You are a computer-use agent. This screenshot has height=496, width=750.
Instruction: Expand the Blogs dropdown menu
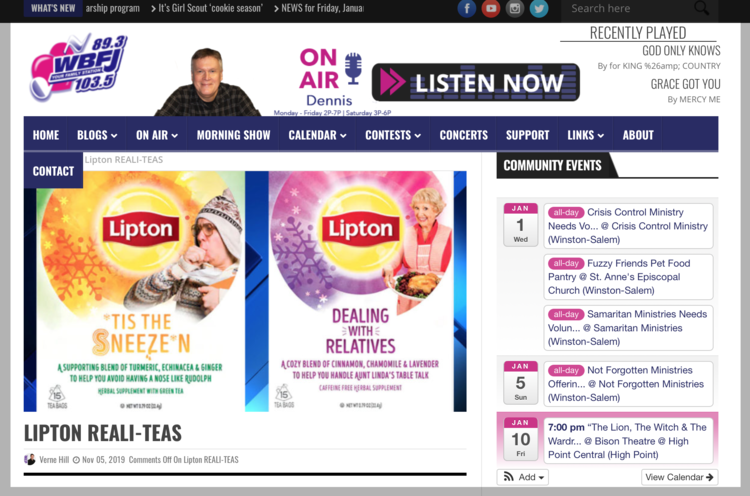click(x=97, y=135)
